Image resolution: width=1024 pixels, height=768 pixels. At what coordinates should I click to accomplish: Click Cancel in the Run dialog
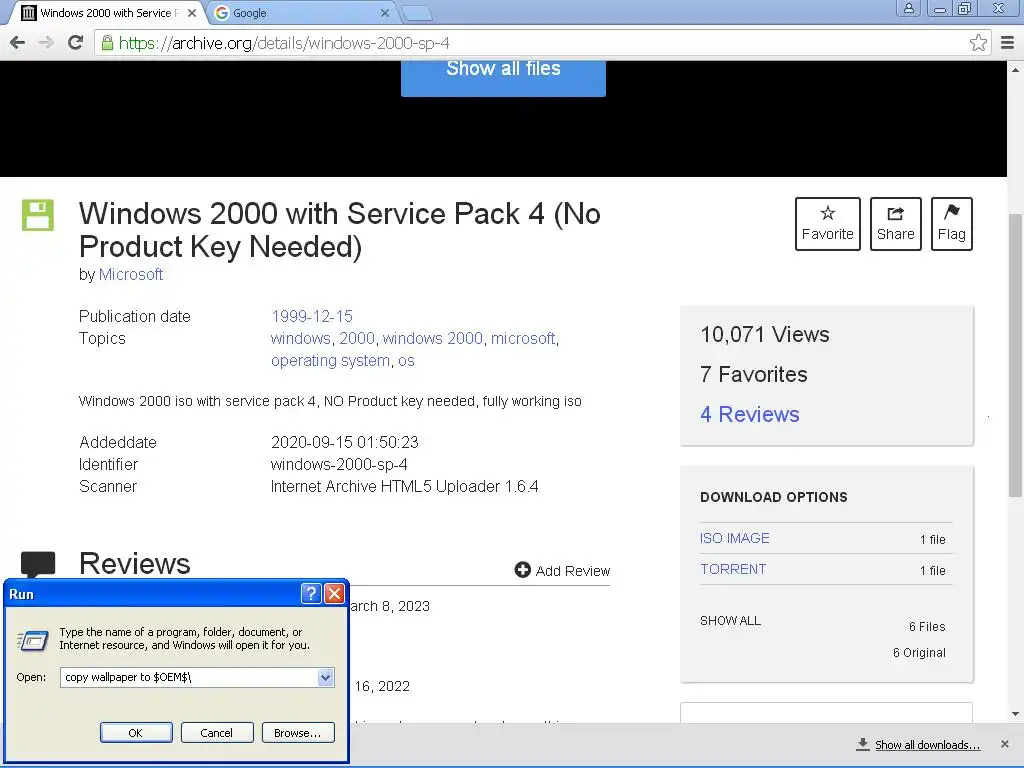tap(216, 733)
